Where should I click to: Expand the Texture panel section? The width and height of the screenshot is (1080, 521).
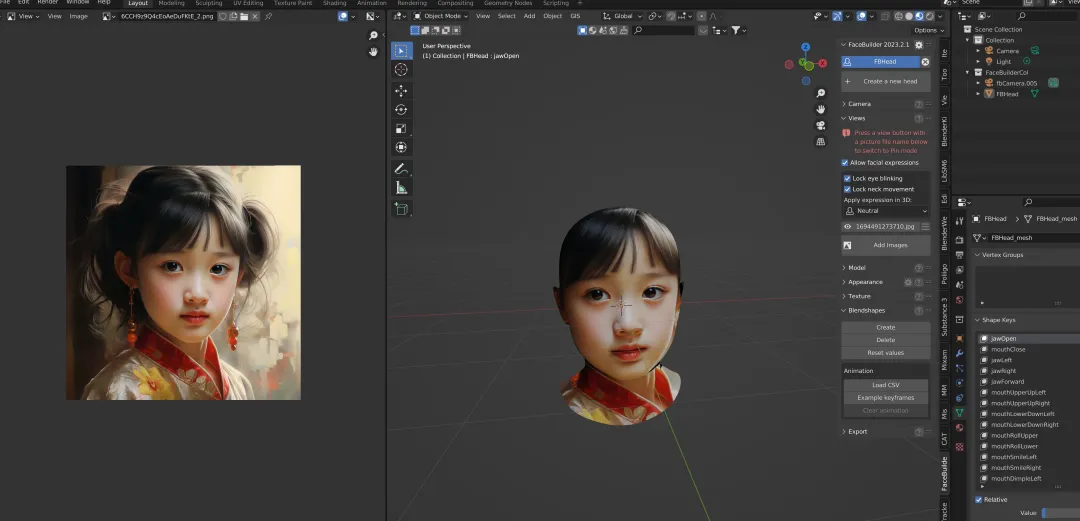859,296
